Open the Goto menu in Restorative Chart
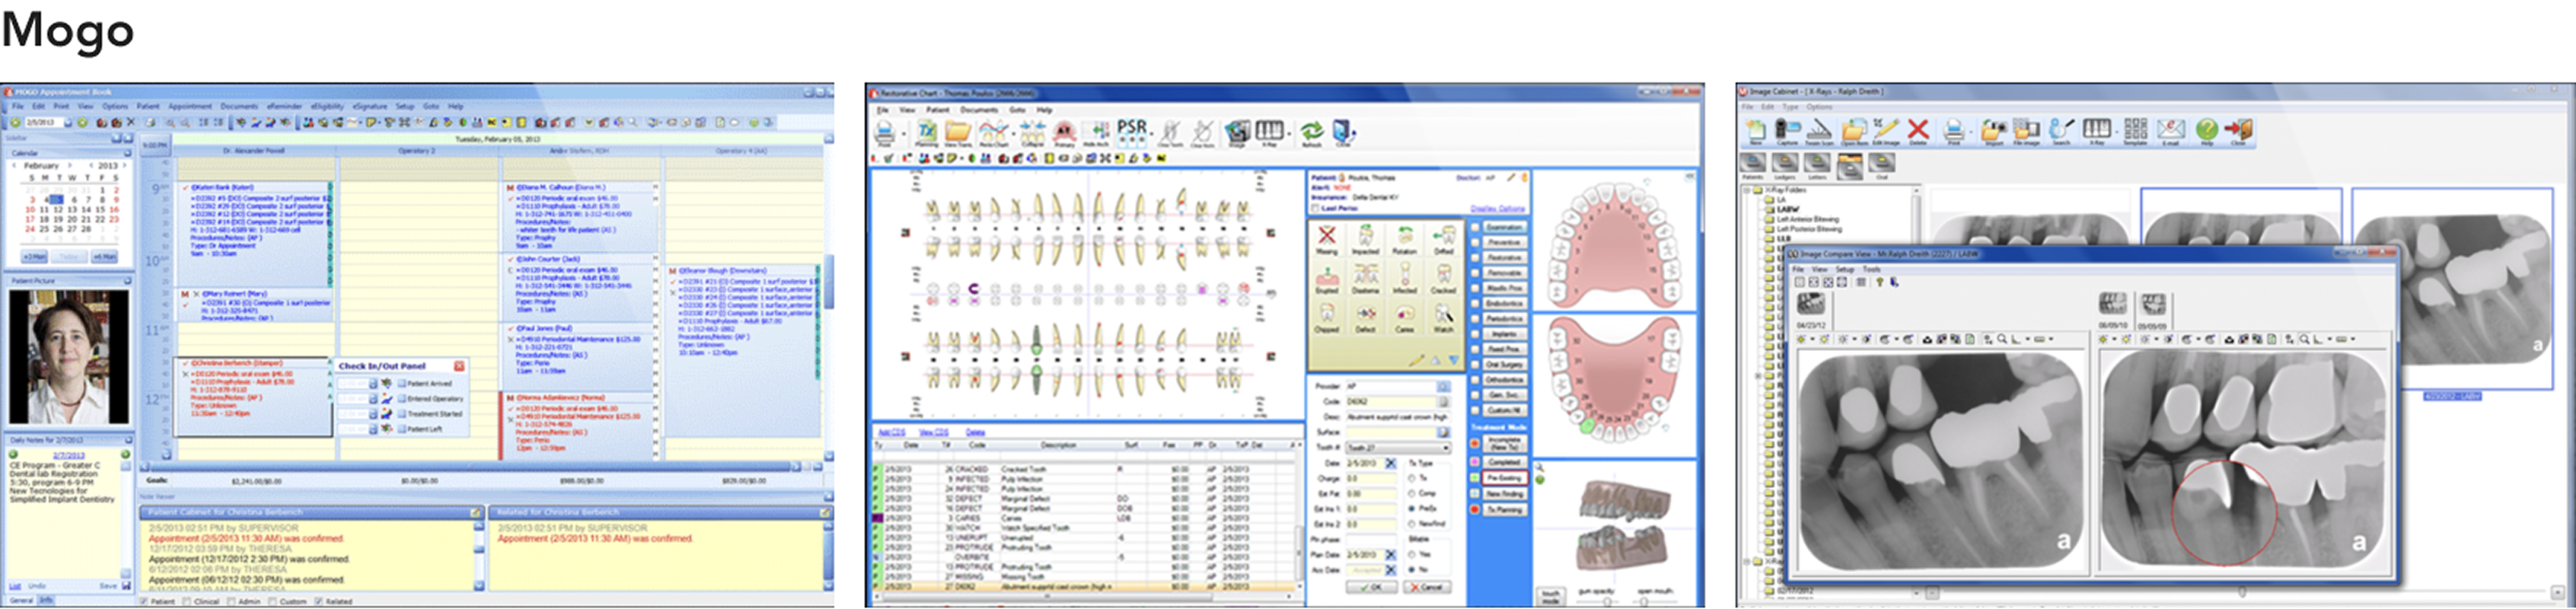 coord(1018,110)
